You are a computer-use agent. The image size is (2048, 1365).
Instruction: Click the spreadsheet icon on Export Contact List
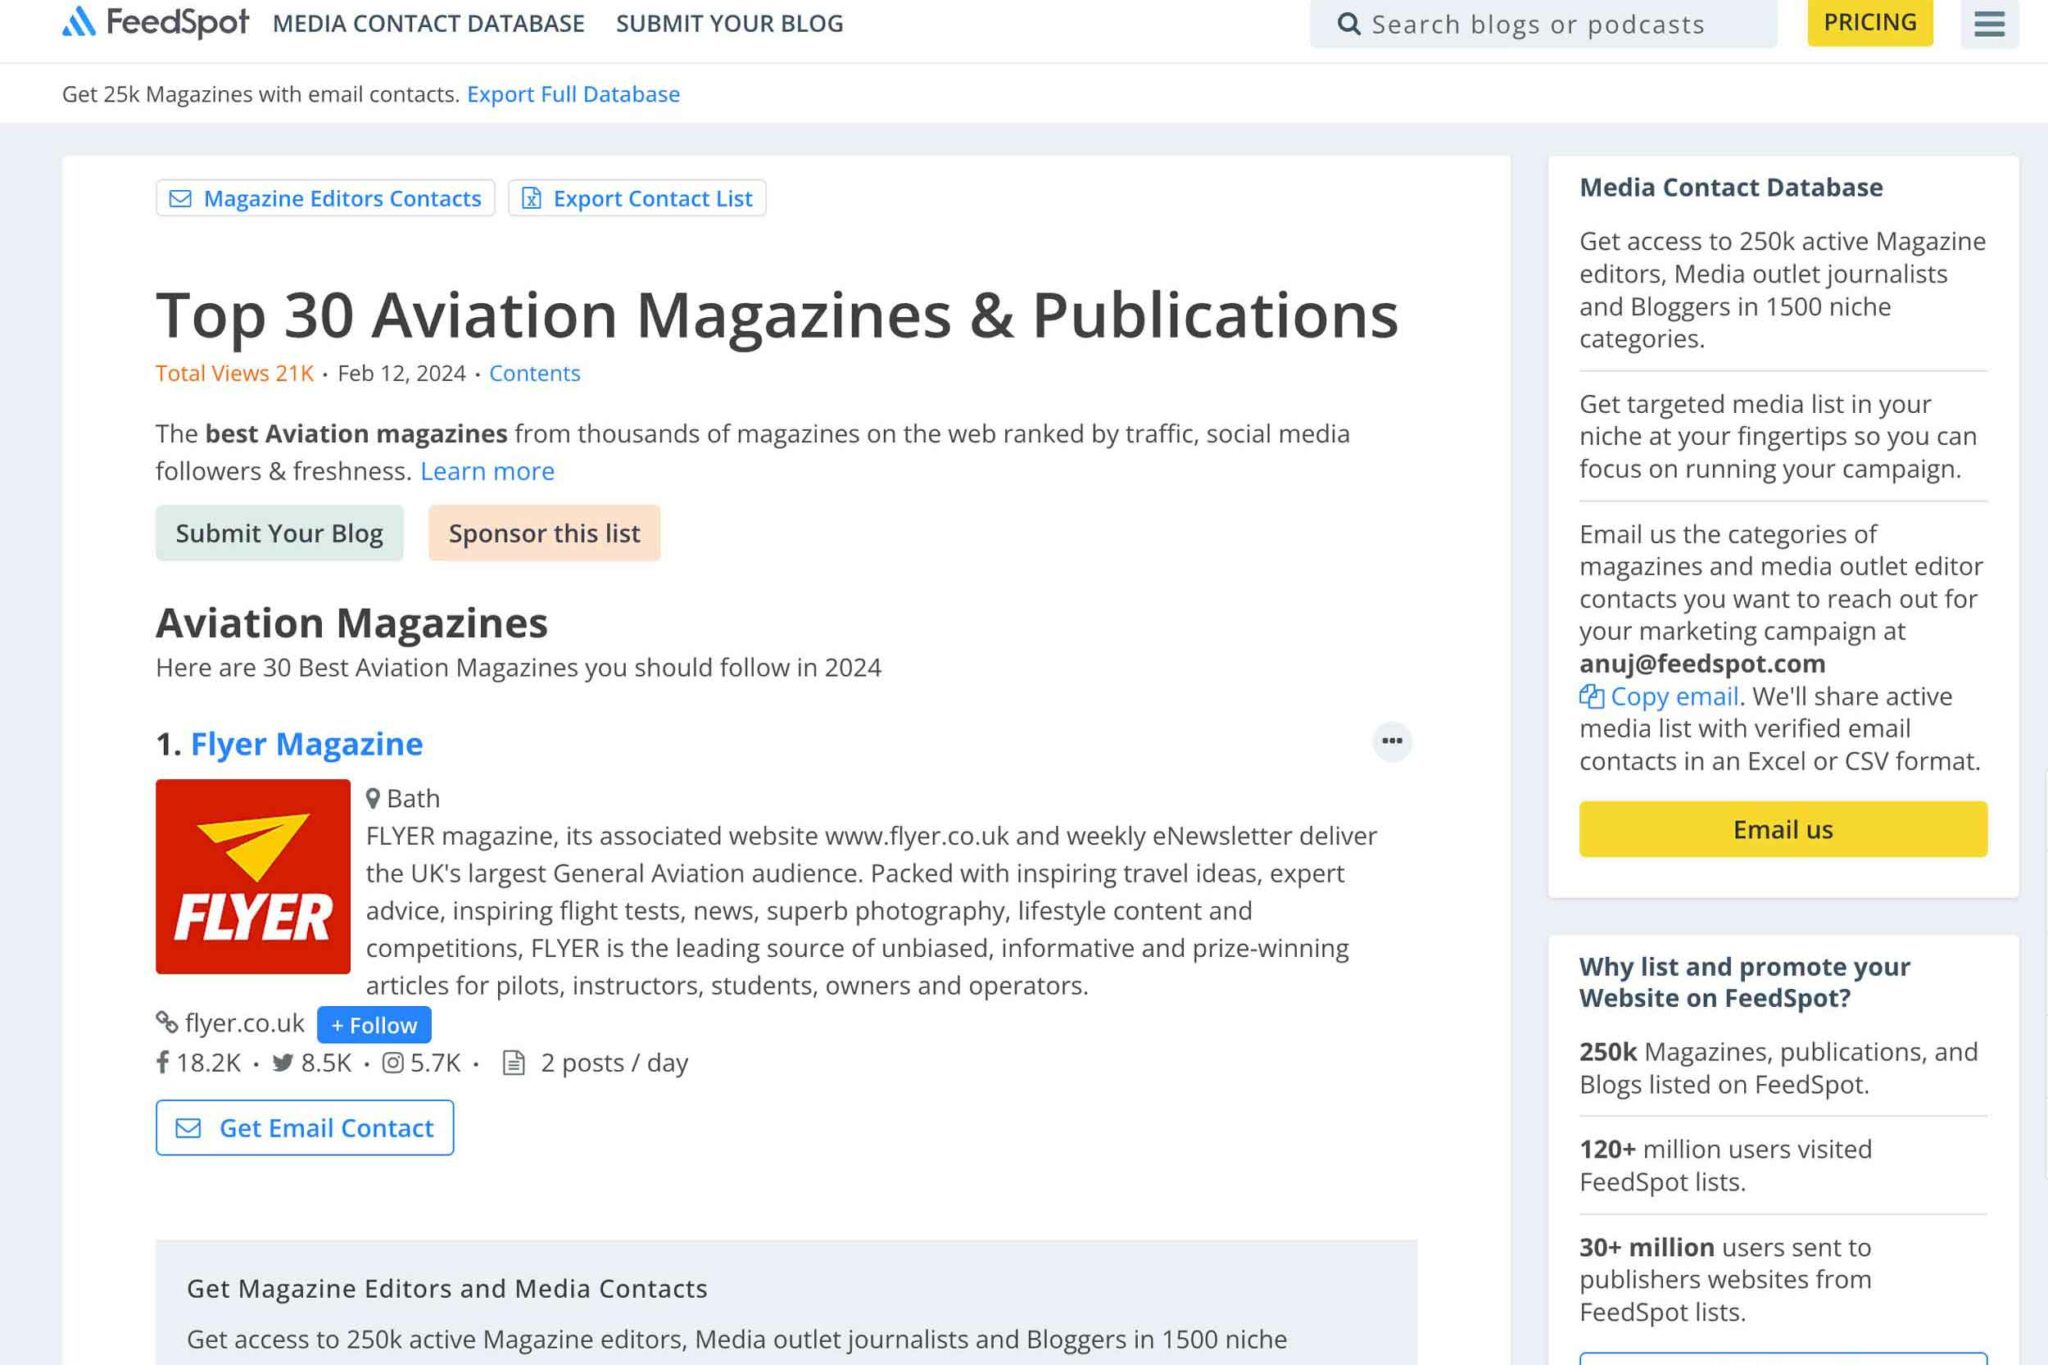coord(531,198)
